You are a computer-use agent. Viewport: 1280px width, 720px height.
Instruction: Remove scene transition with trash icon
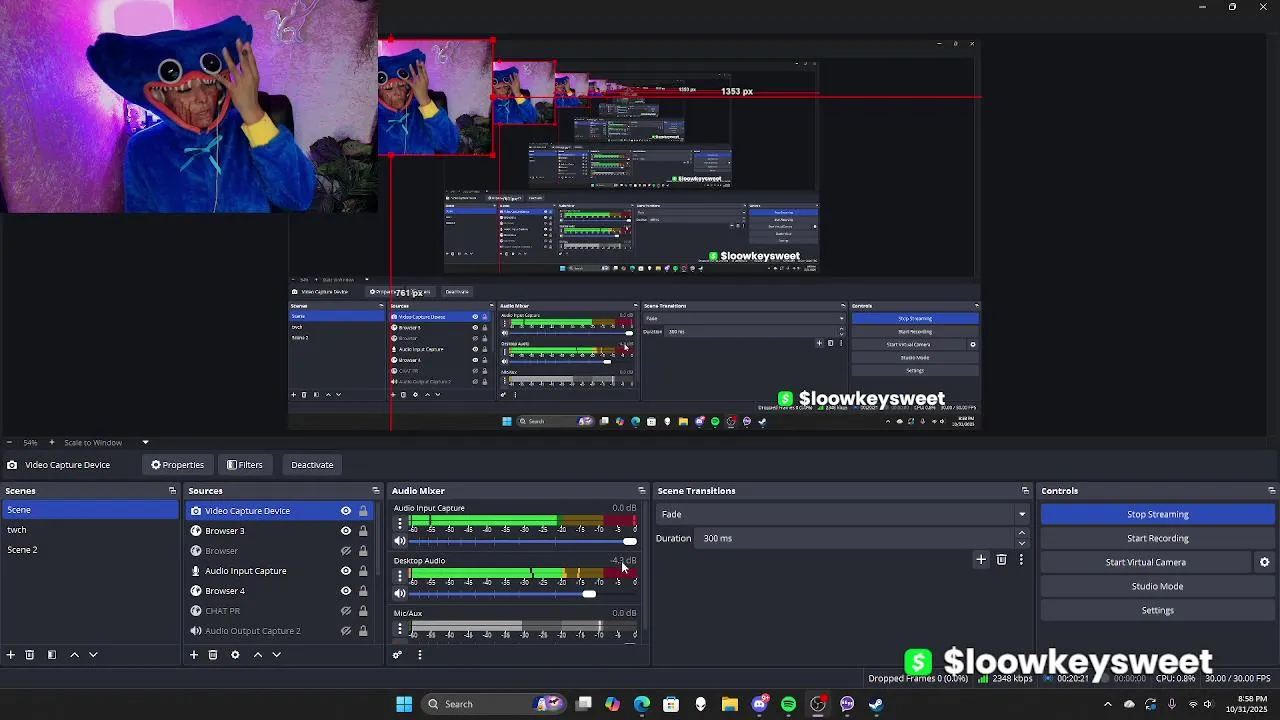click(1001, 560)
